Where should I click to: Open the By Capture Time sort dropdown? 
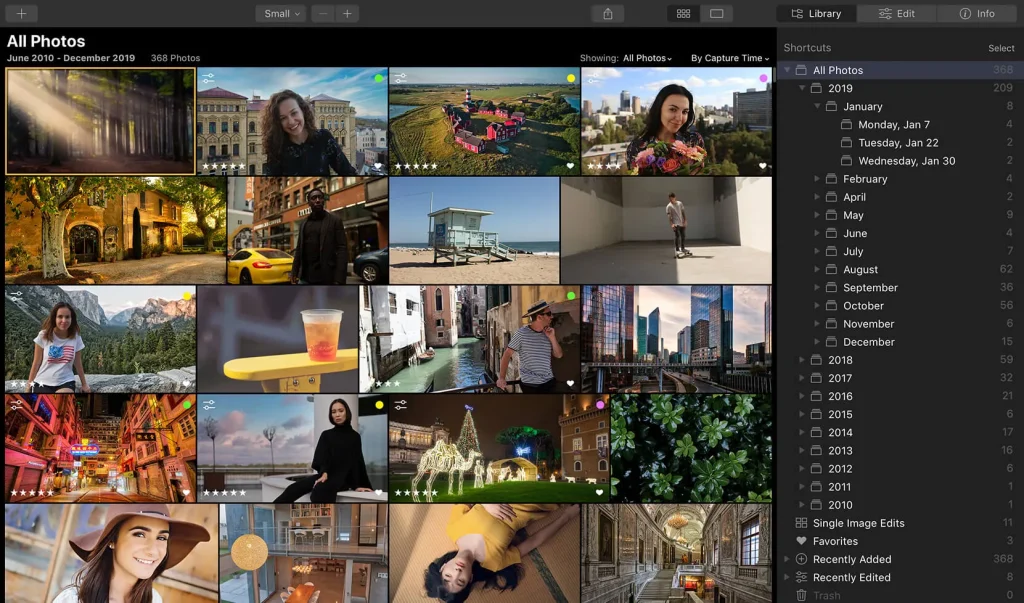tap(730, 58)
